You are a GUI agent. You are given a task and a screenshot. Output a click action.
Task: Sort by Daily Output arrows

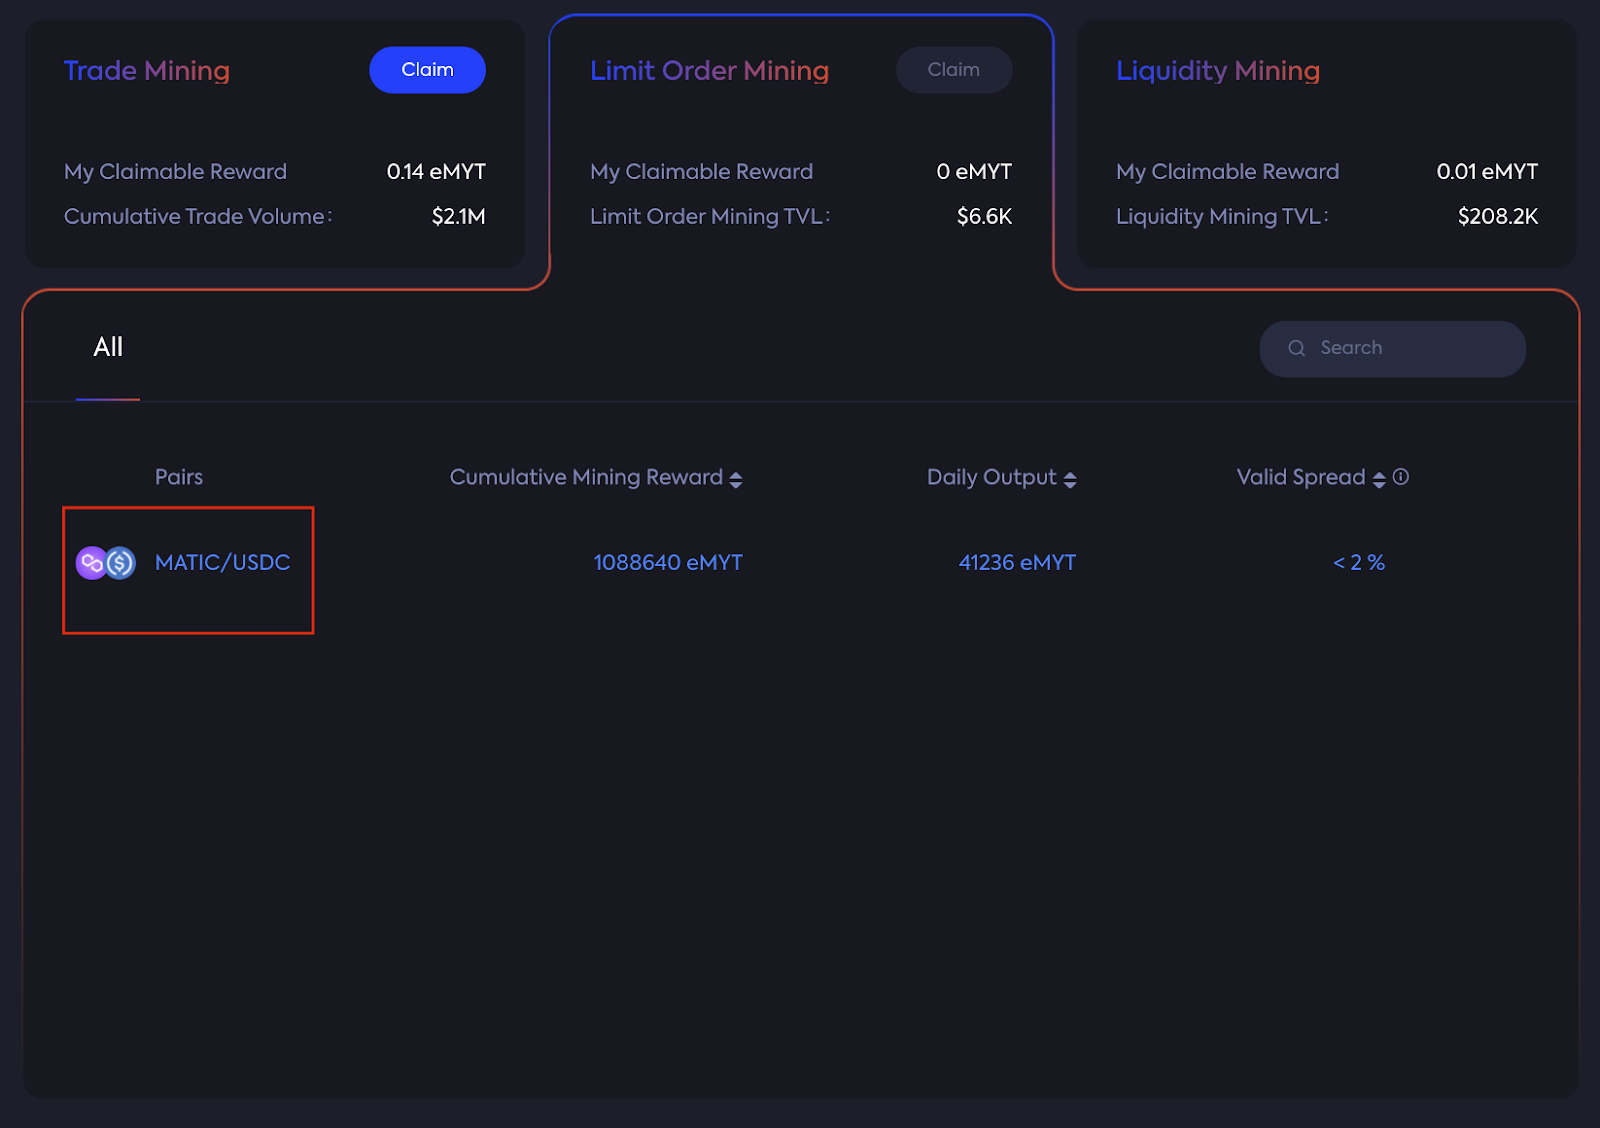click(x=1070, y=479)
